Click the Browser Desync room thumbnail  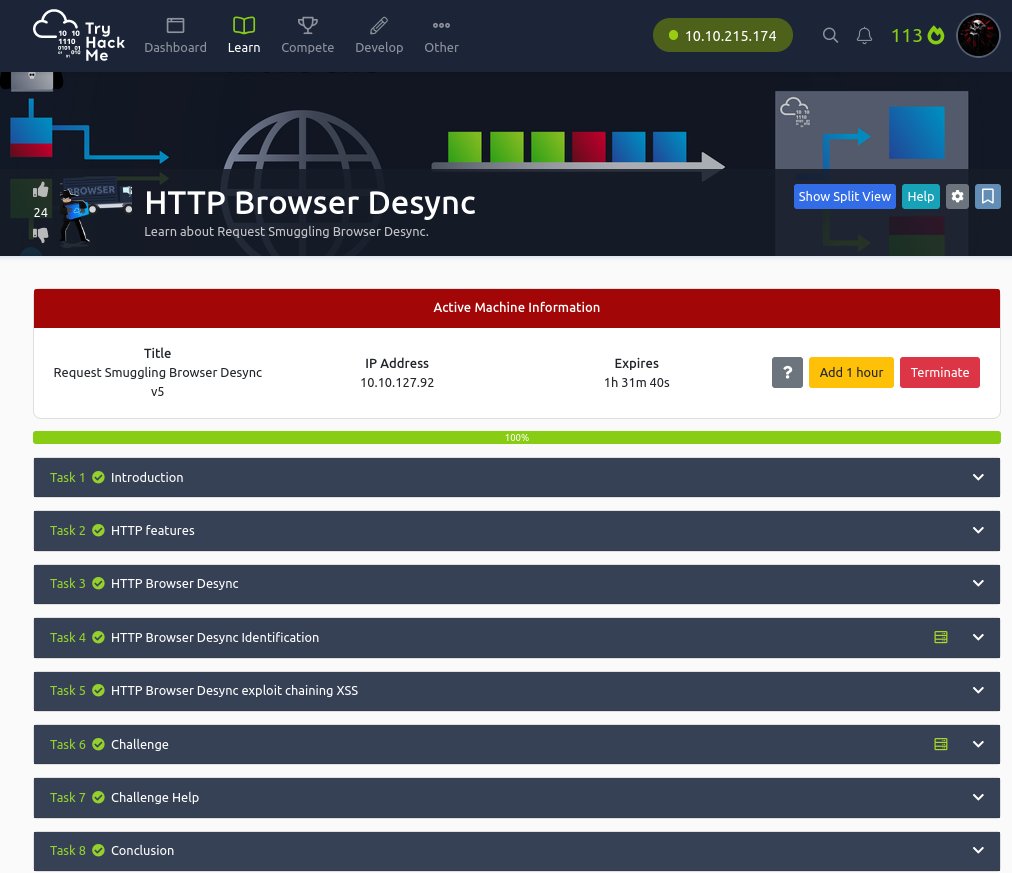click(x=96, y=211)
